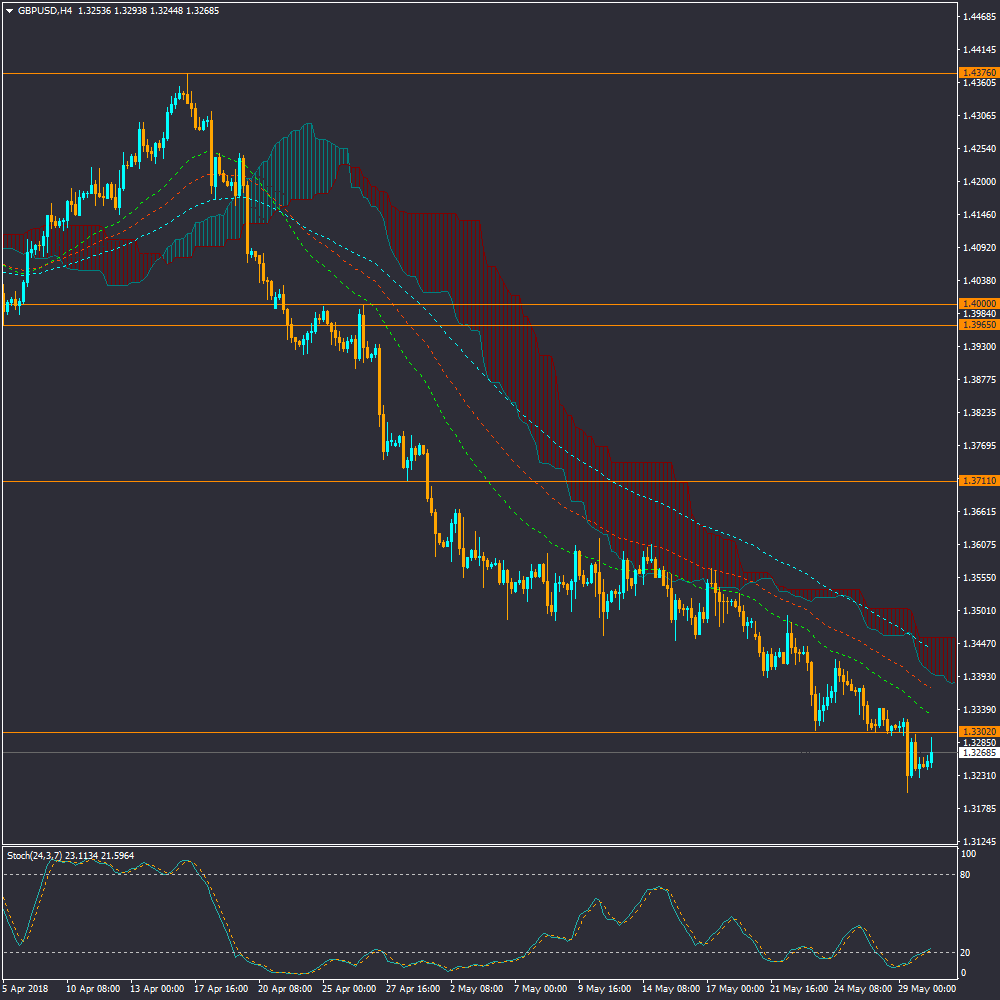Screen dimensions: 1000x1000
Task: Click the 5 Apr 2018 date label
Action: pos(25,988)
